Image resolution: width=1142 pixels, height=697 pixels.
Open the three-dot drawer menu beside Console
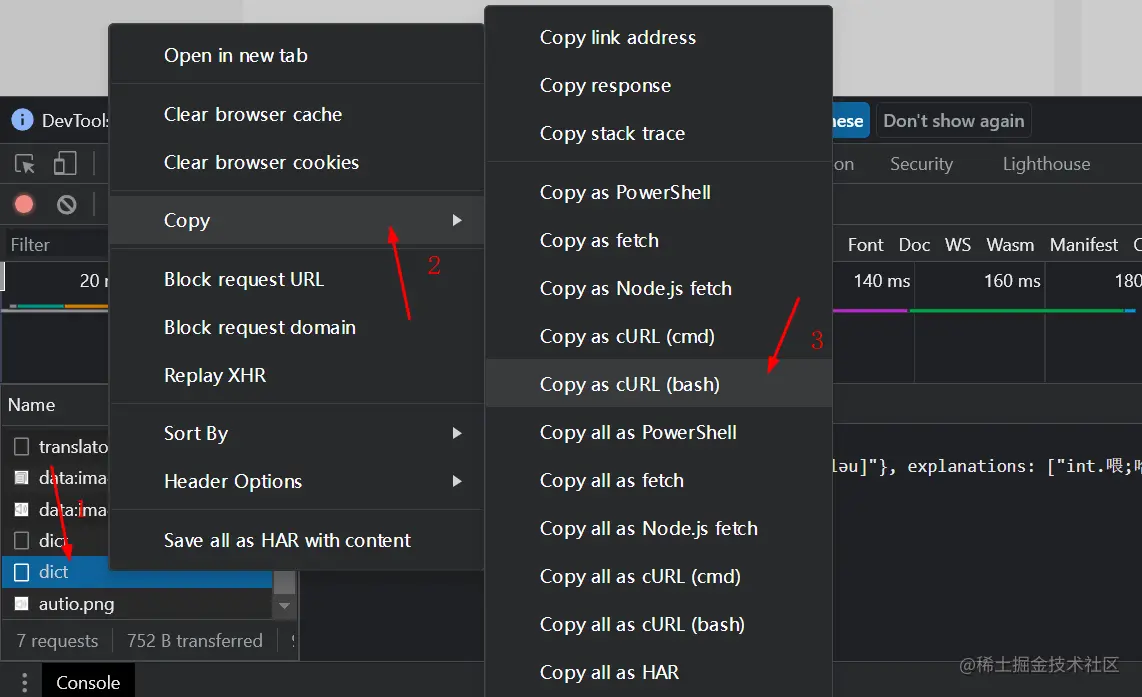(x=25, y=683)
